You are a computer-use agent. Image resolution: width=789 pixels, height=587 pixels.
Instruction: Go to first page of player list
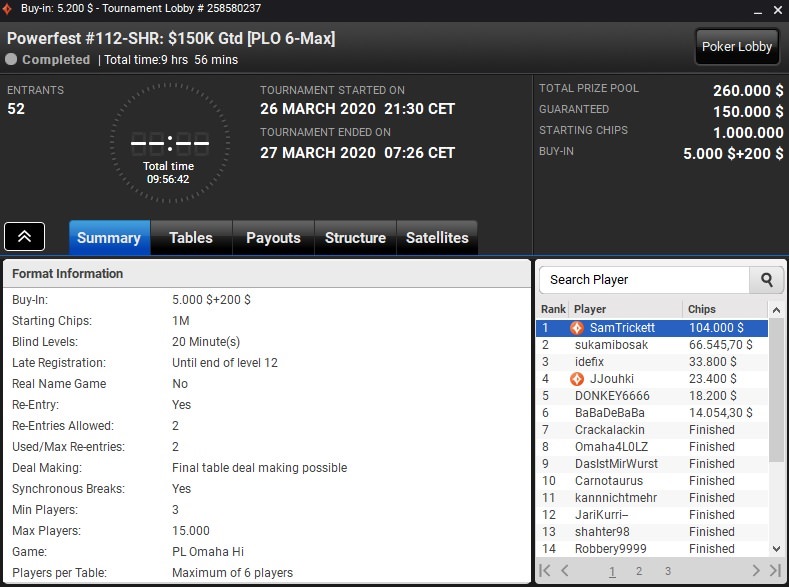coord(544,570)
